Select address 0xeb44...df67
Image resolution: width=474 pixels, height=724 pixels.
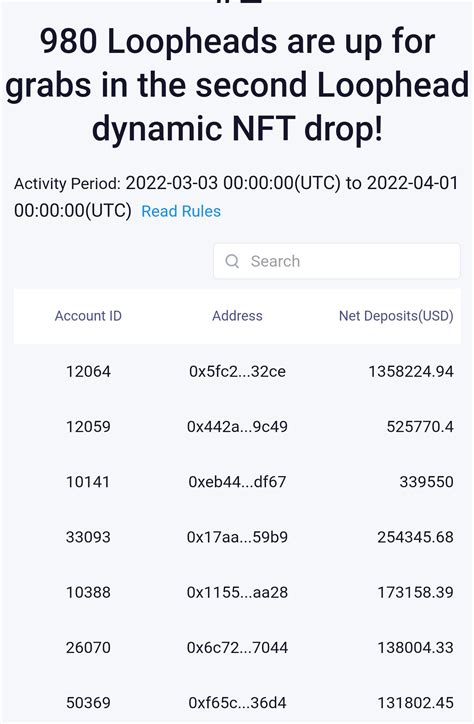[x=237, y=482]
